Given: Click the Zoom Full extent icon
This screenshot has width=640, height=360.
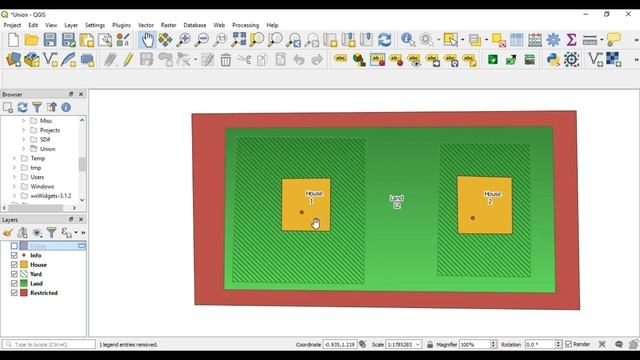Looking at the screenshot, I should click(238, 40).
